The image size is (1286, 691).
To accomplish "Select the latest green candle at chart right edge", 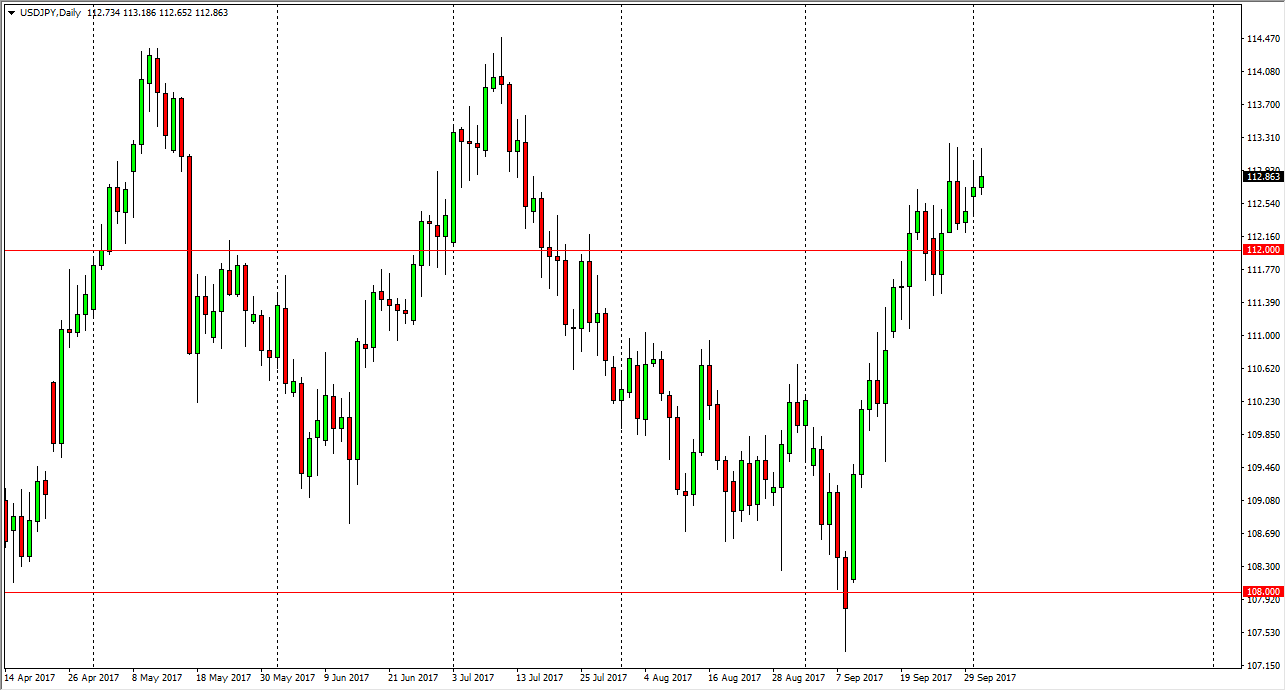I will tap(981, 180).
